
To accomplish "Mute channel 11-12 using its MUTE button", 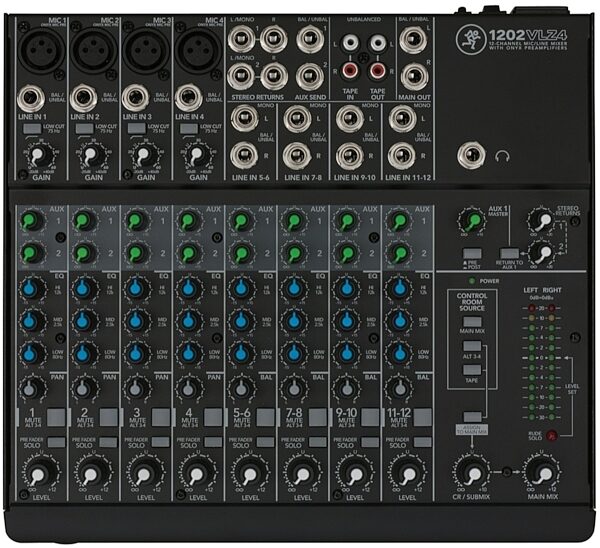I will tap(422, 417).
